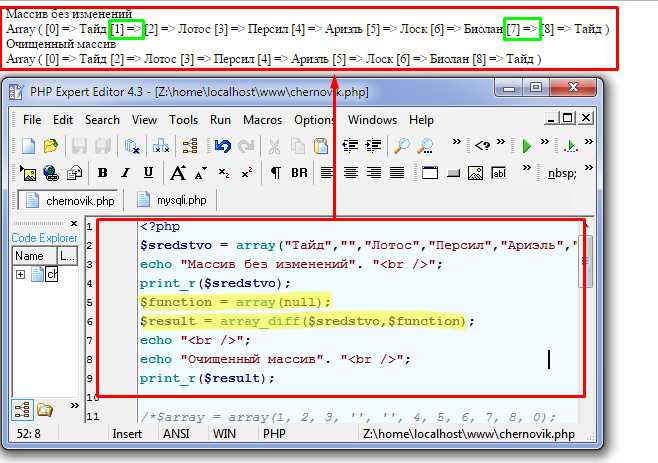Click the increase indent icon

click(x=373, y=146)
